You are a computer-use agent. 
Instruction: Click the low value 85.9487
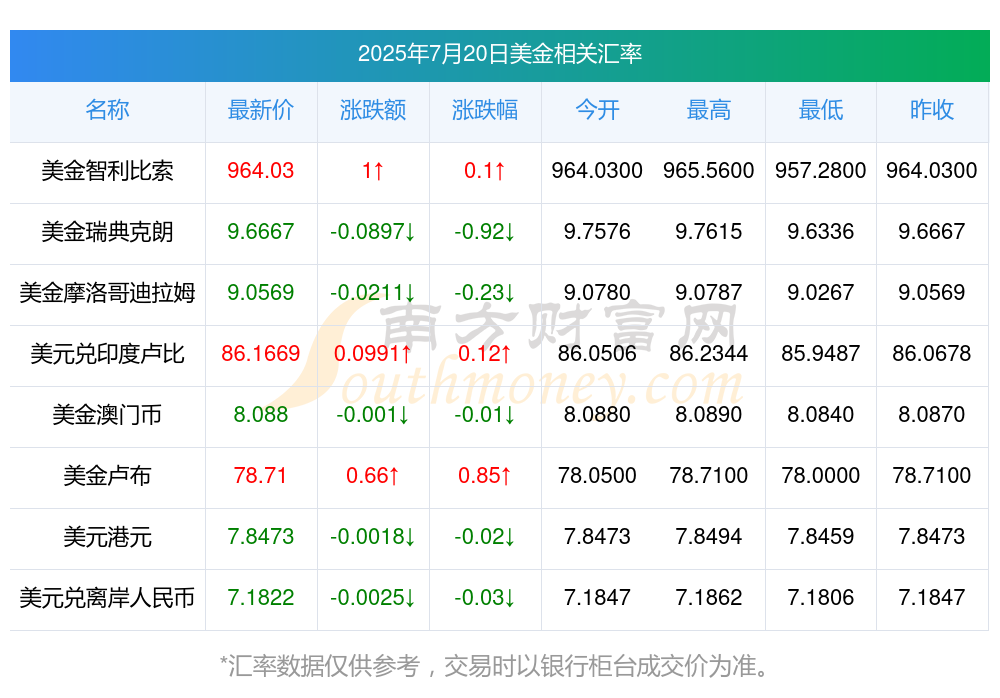[821, 353]
